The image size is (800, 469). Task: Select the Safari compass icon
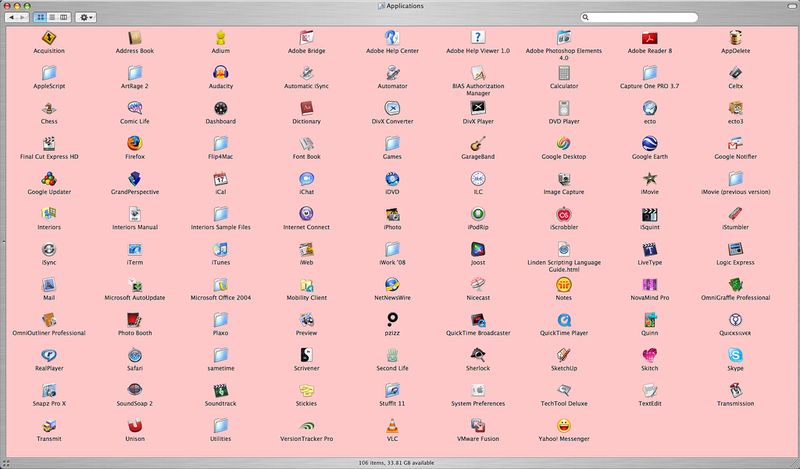pyautogui.click(x=135, y=355)
